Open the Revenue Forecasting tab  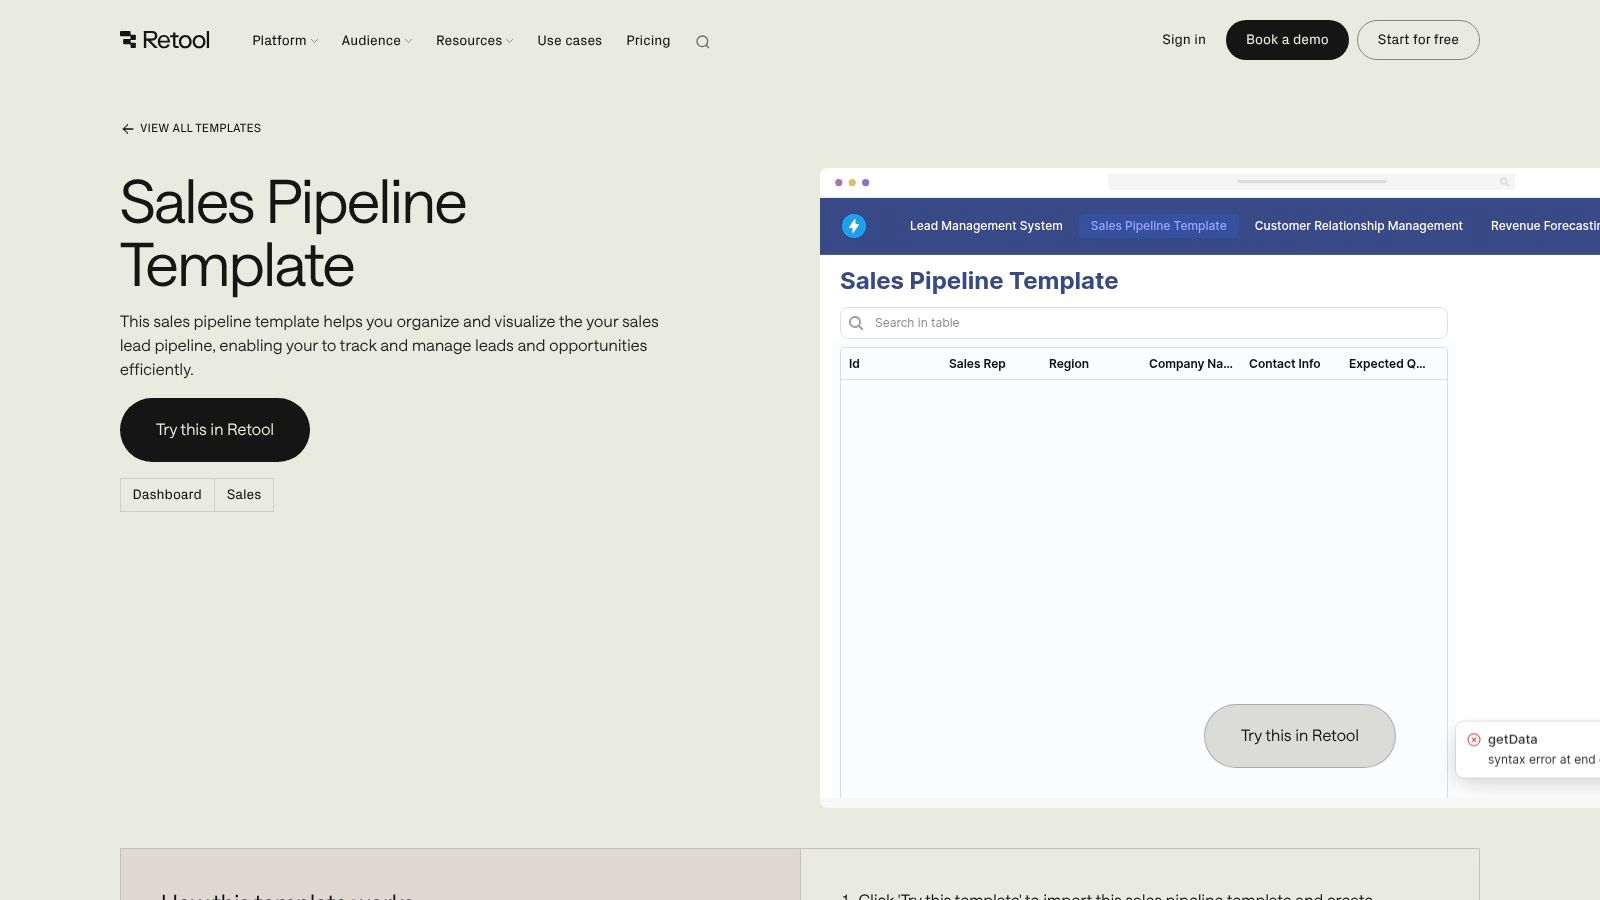coord(1545,226)
